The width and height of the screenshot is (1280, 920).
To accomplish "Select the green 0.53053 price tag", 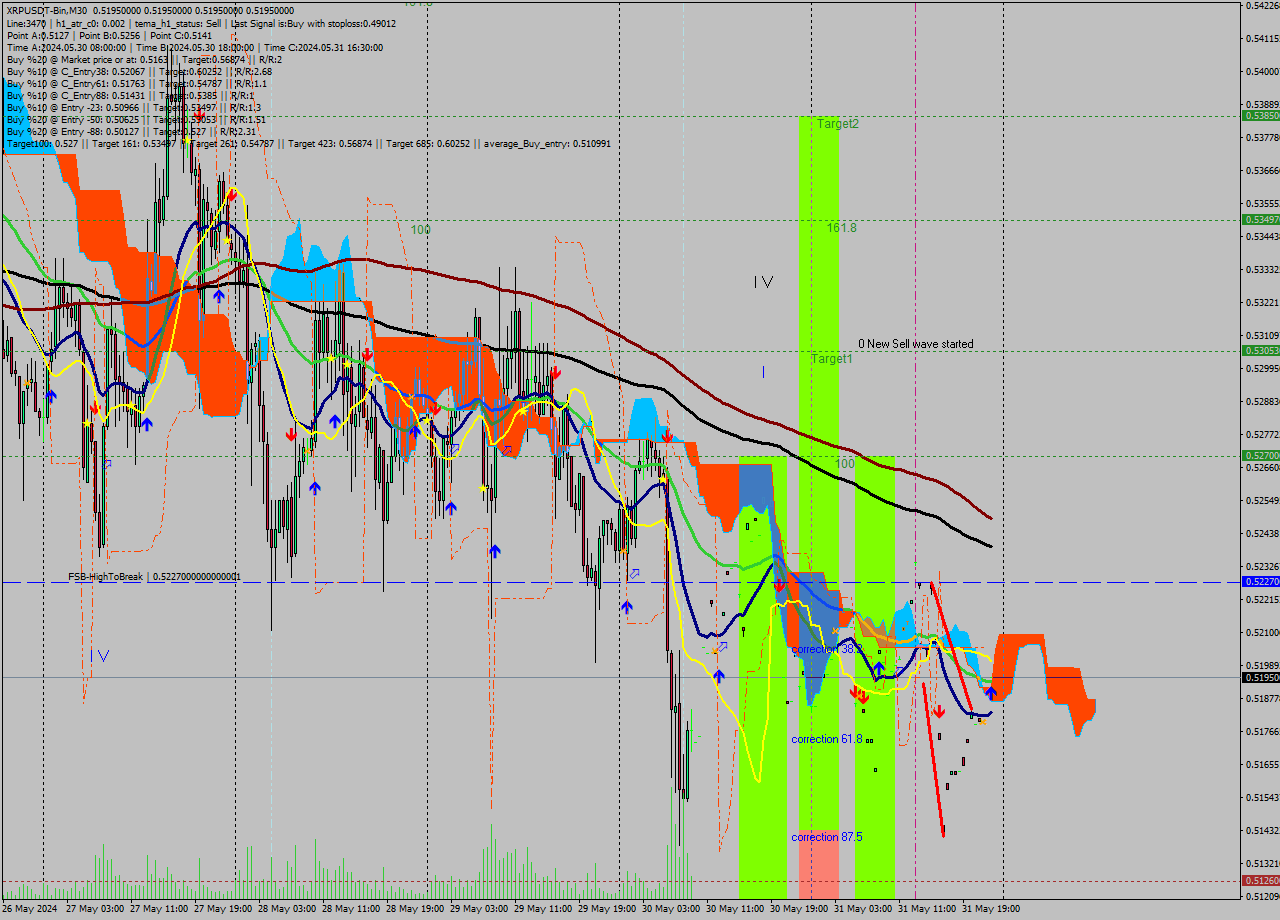I will (x=1260, y=350).
